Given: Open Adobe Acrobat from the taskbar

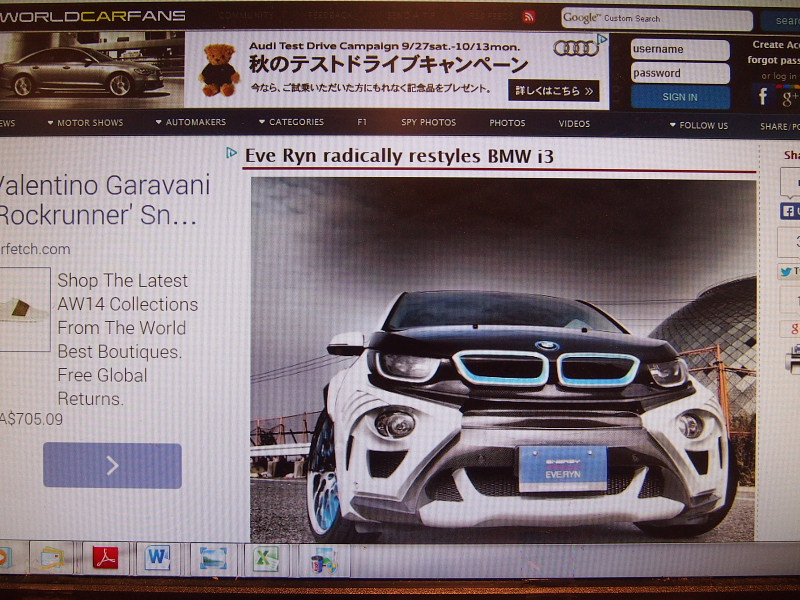Looking at the screenshot, I should tap(106, 558).
